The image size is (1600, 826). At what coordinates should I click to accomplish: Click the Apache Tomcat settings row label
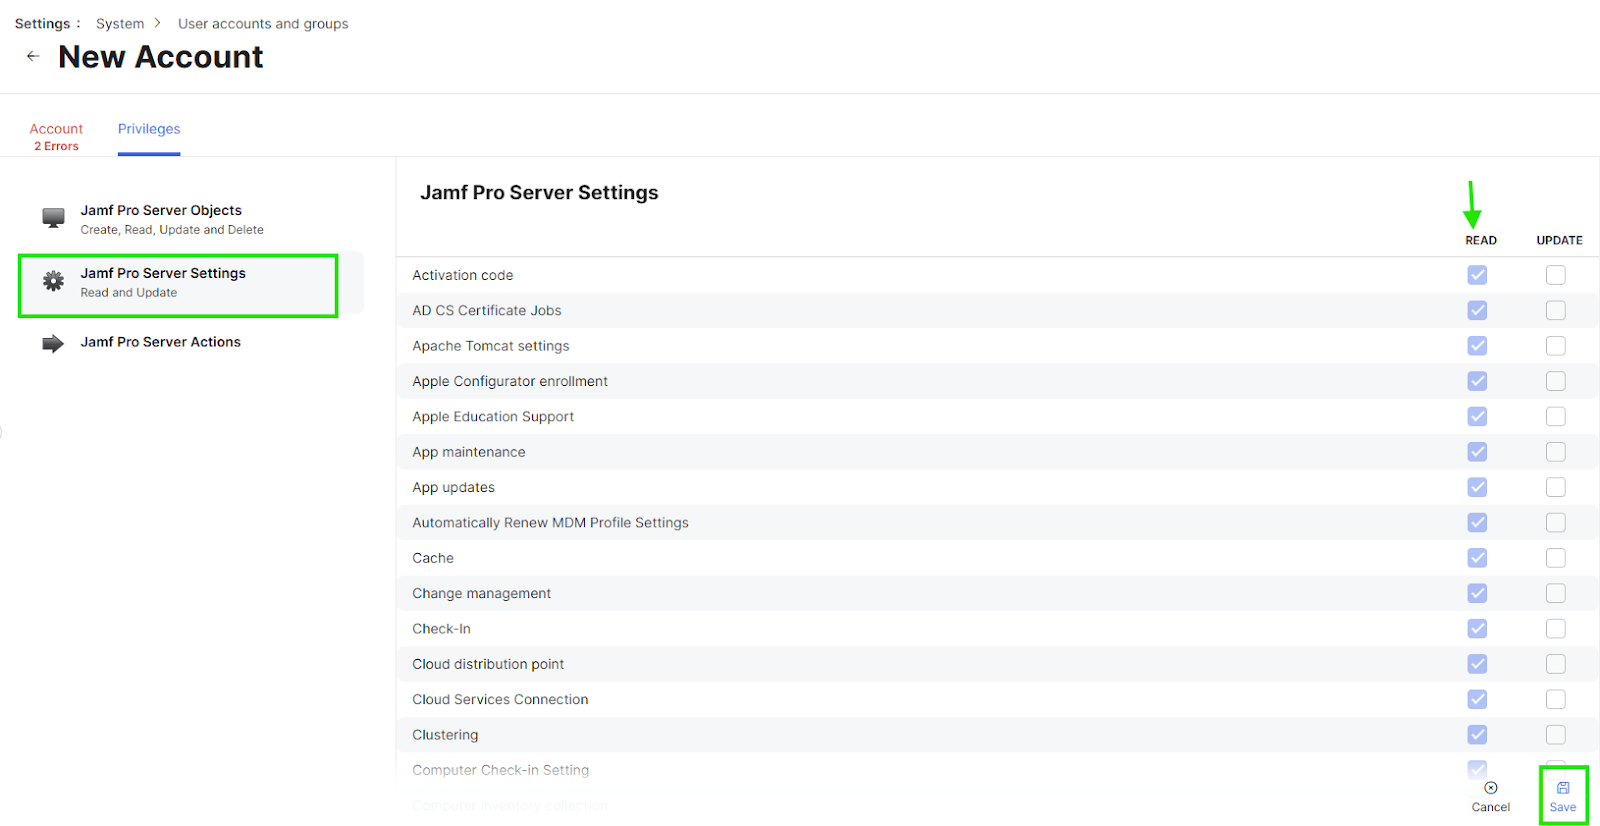pyautogui.click(x=491, y=346)
